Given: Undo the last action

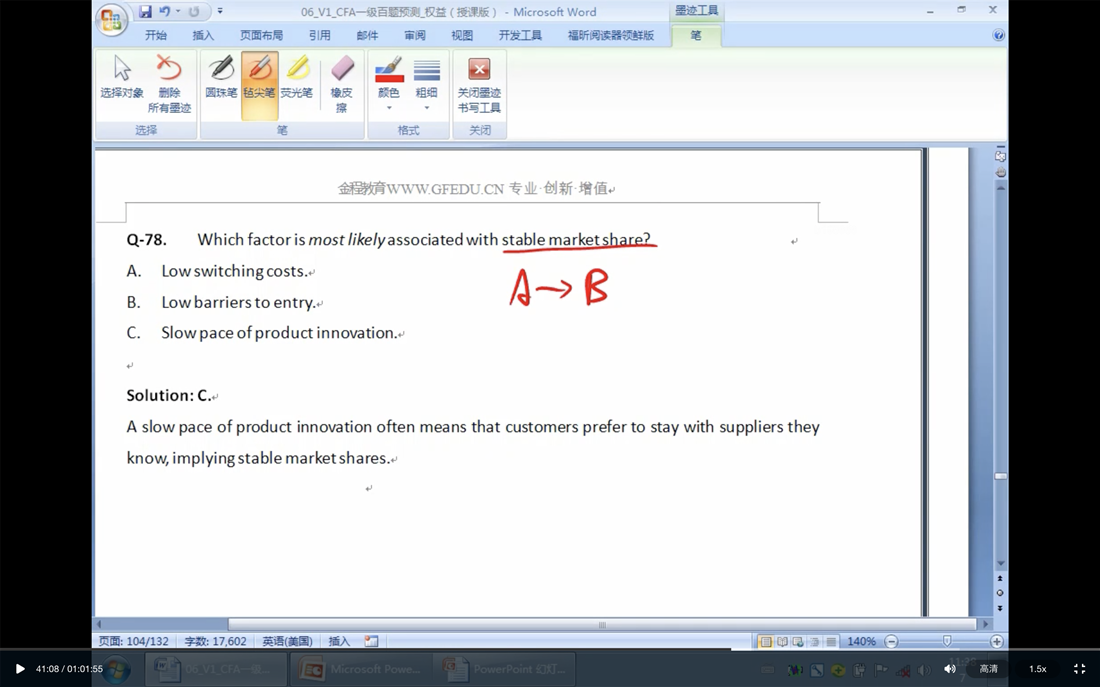Looking at the screenshot, I should (164, 11).
